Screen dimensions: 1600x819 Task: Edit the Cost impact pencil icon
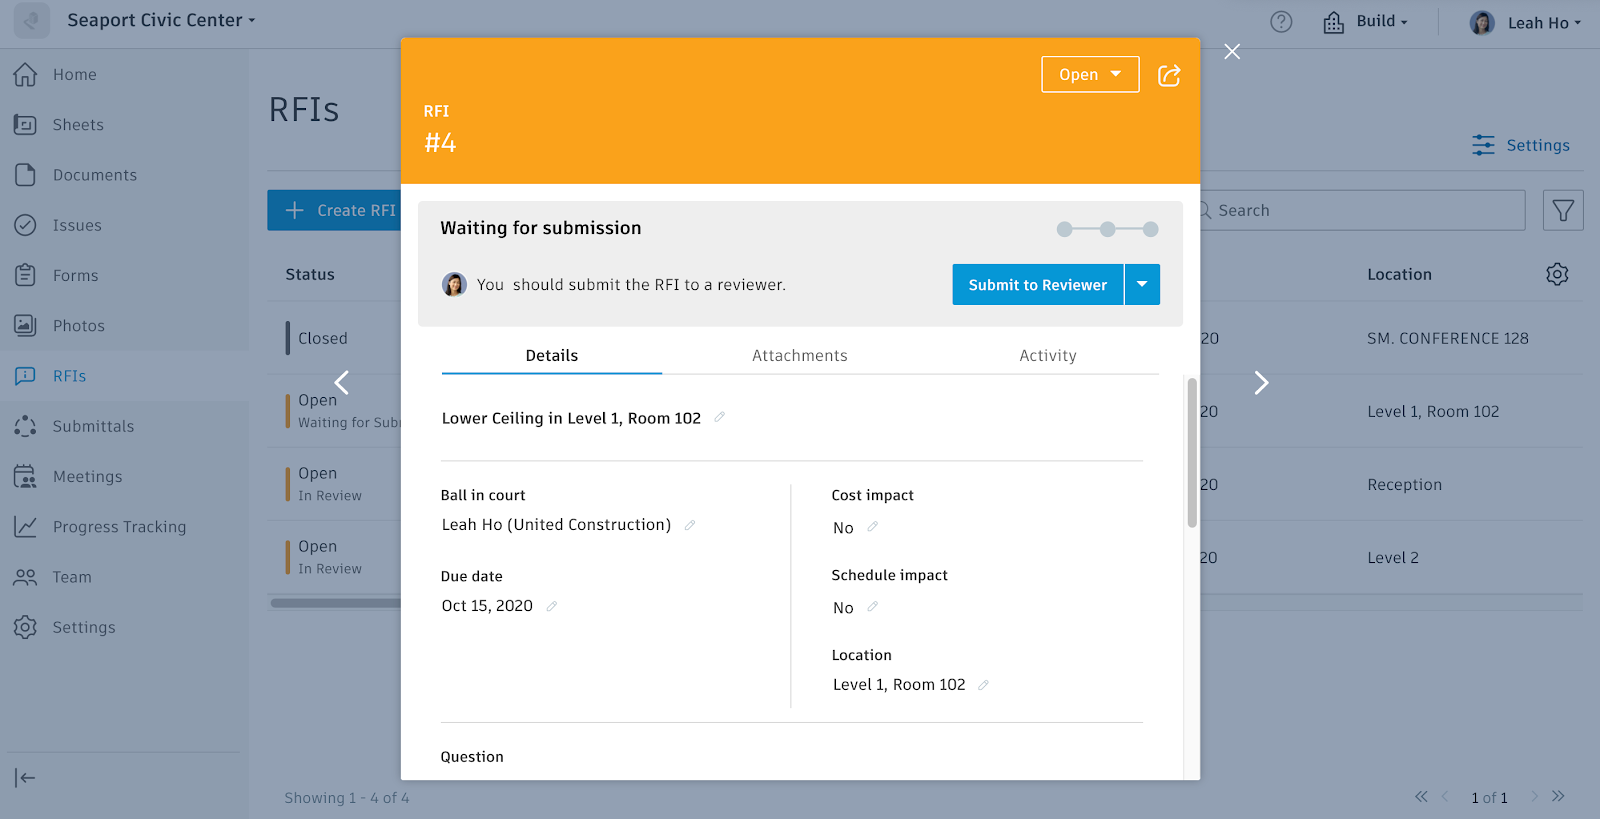(872, 526)
